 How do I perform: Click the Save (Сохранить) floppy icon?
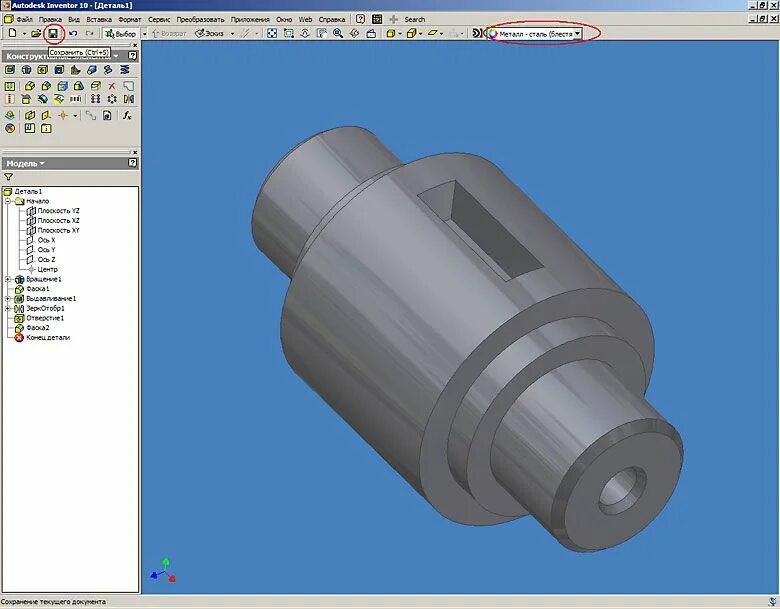[53, 33]
